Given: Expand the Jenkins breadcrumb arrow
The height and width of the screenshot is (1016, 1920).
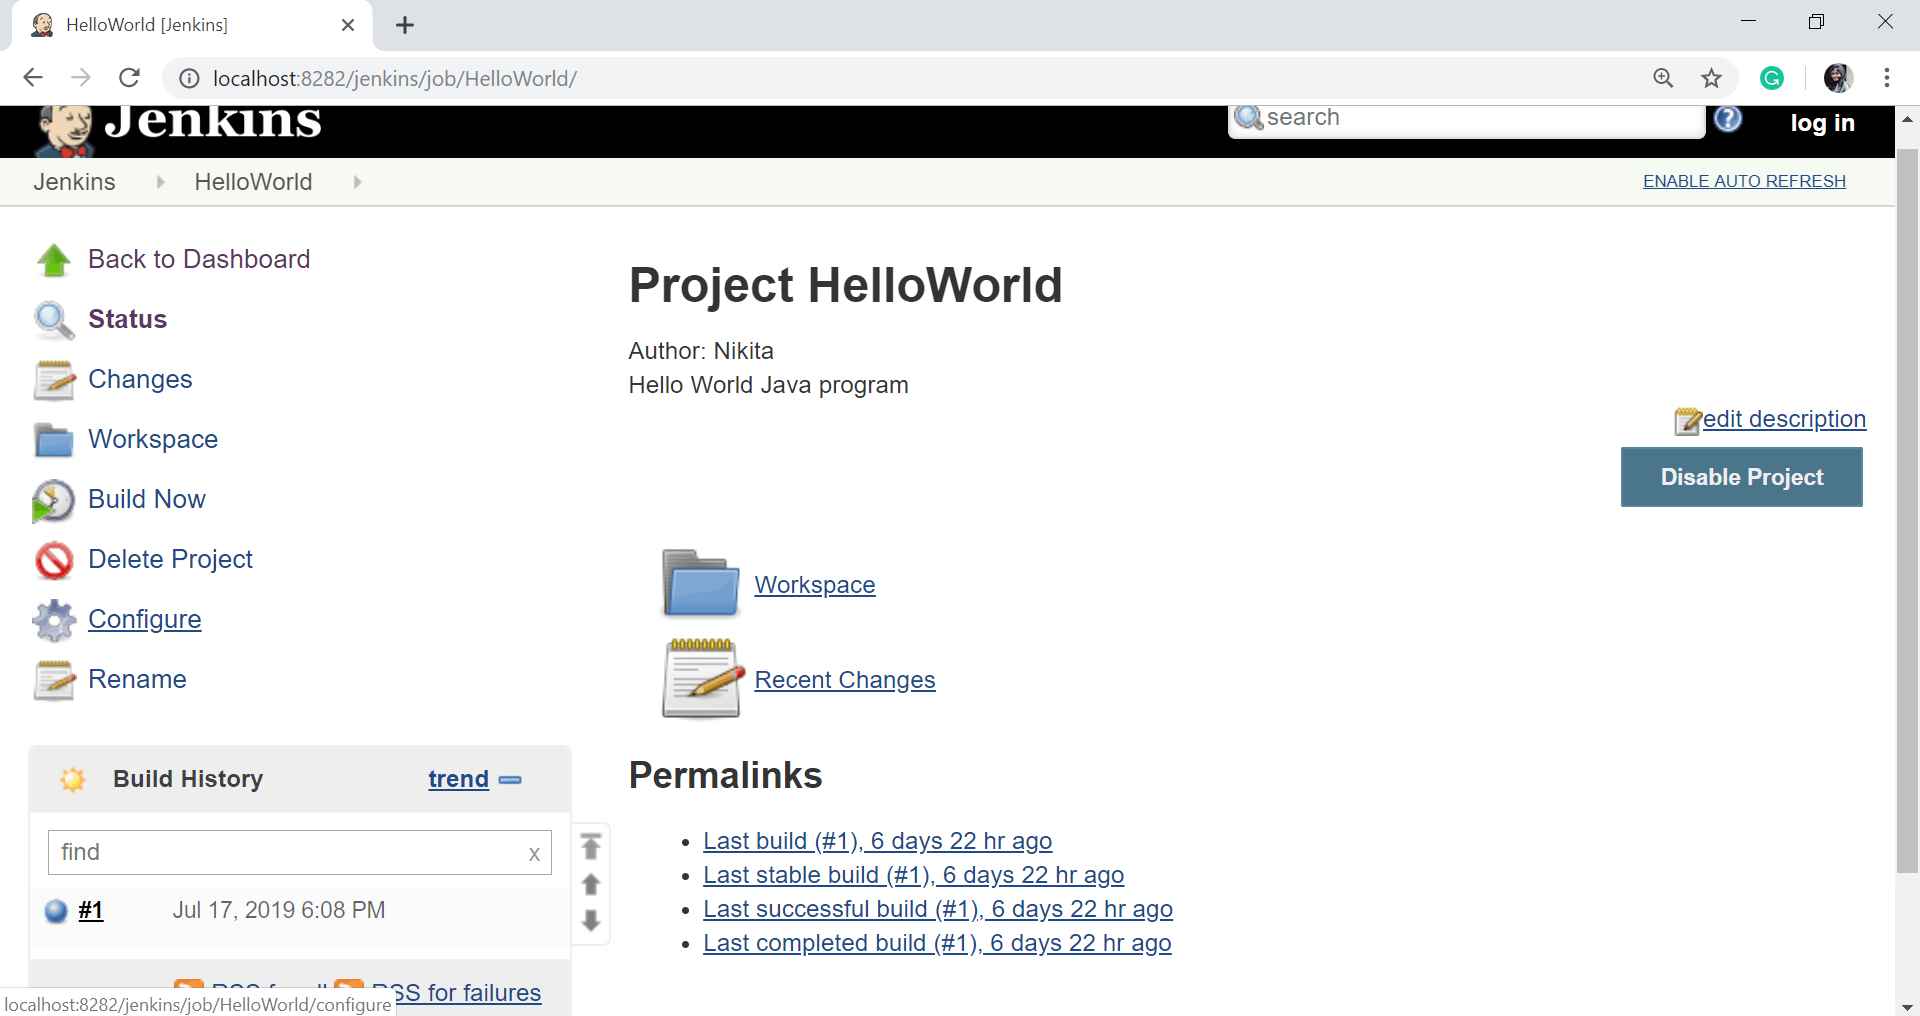Looking at the screenshot, I should pos(160,182).
